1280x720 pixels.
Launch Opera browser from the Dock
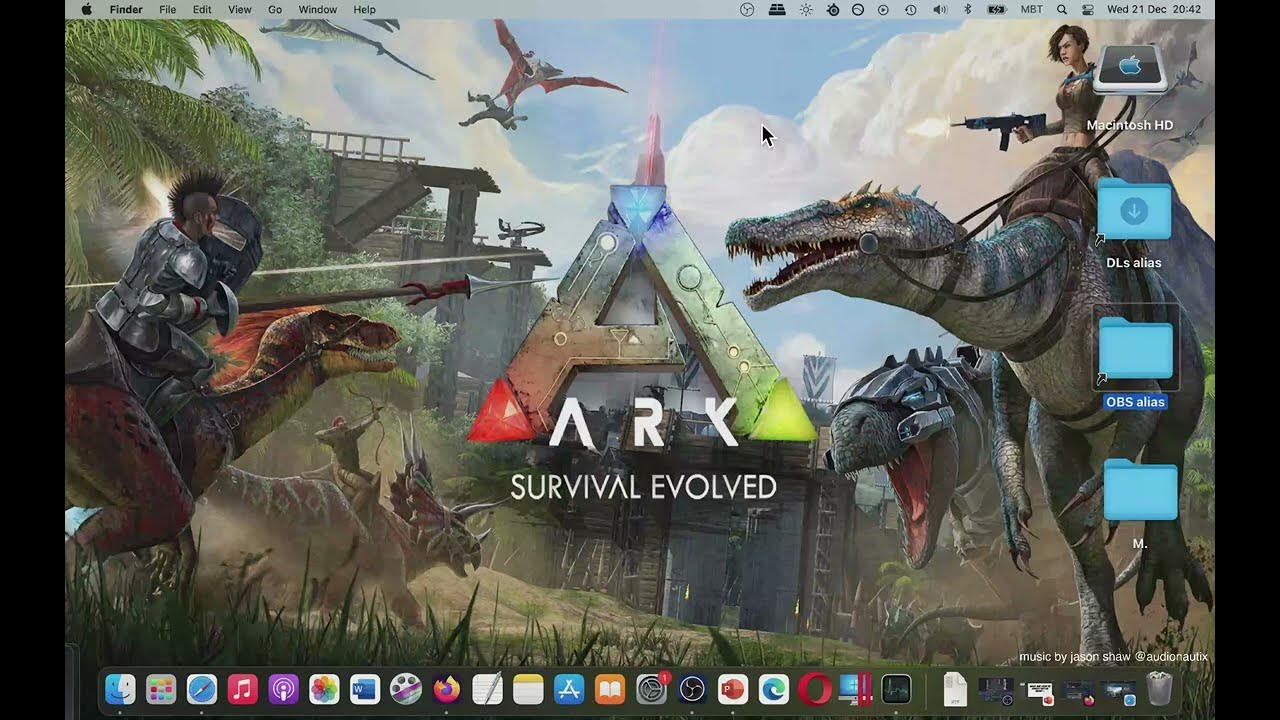(x=815, y=689)
